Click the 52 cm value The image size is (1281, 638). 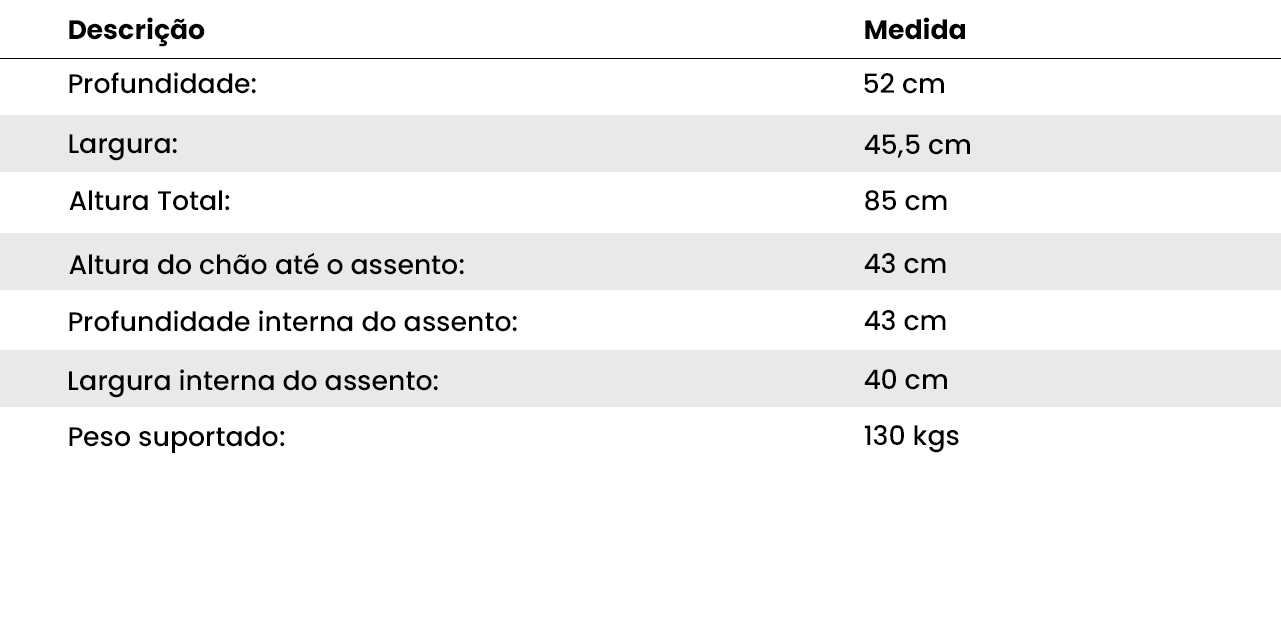click(904, 85)
